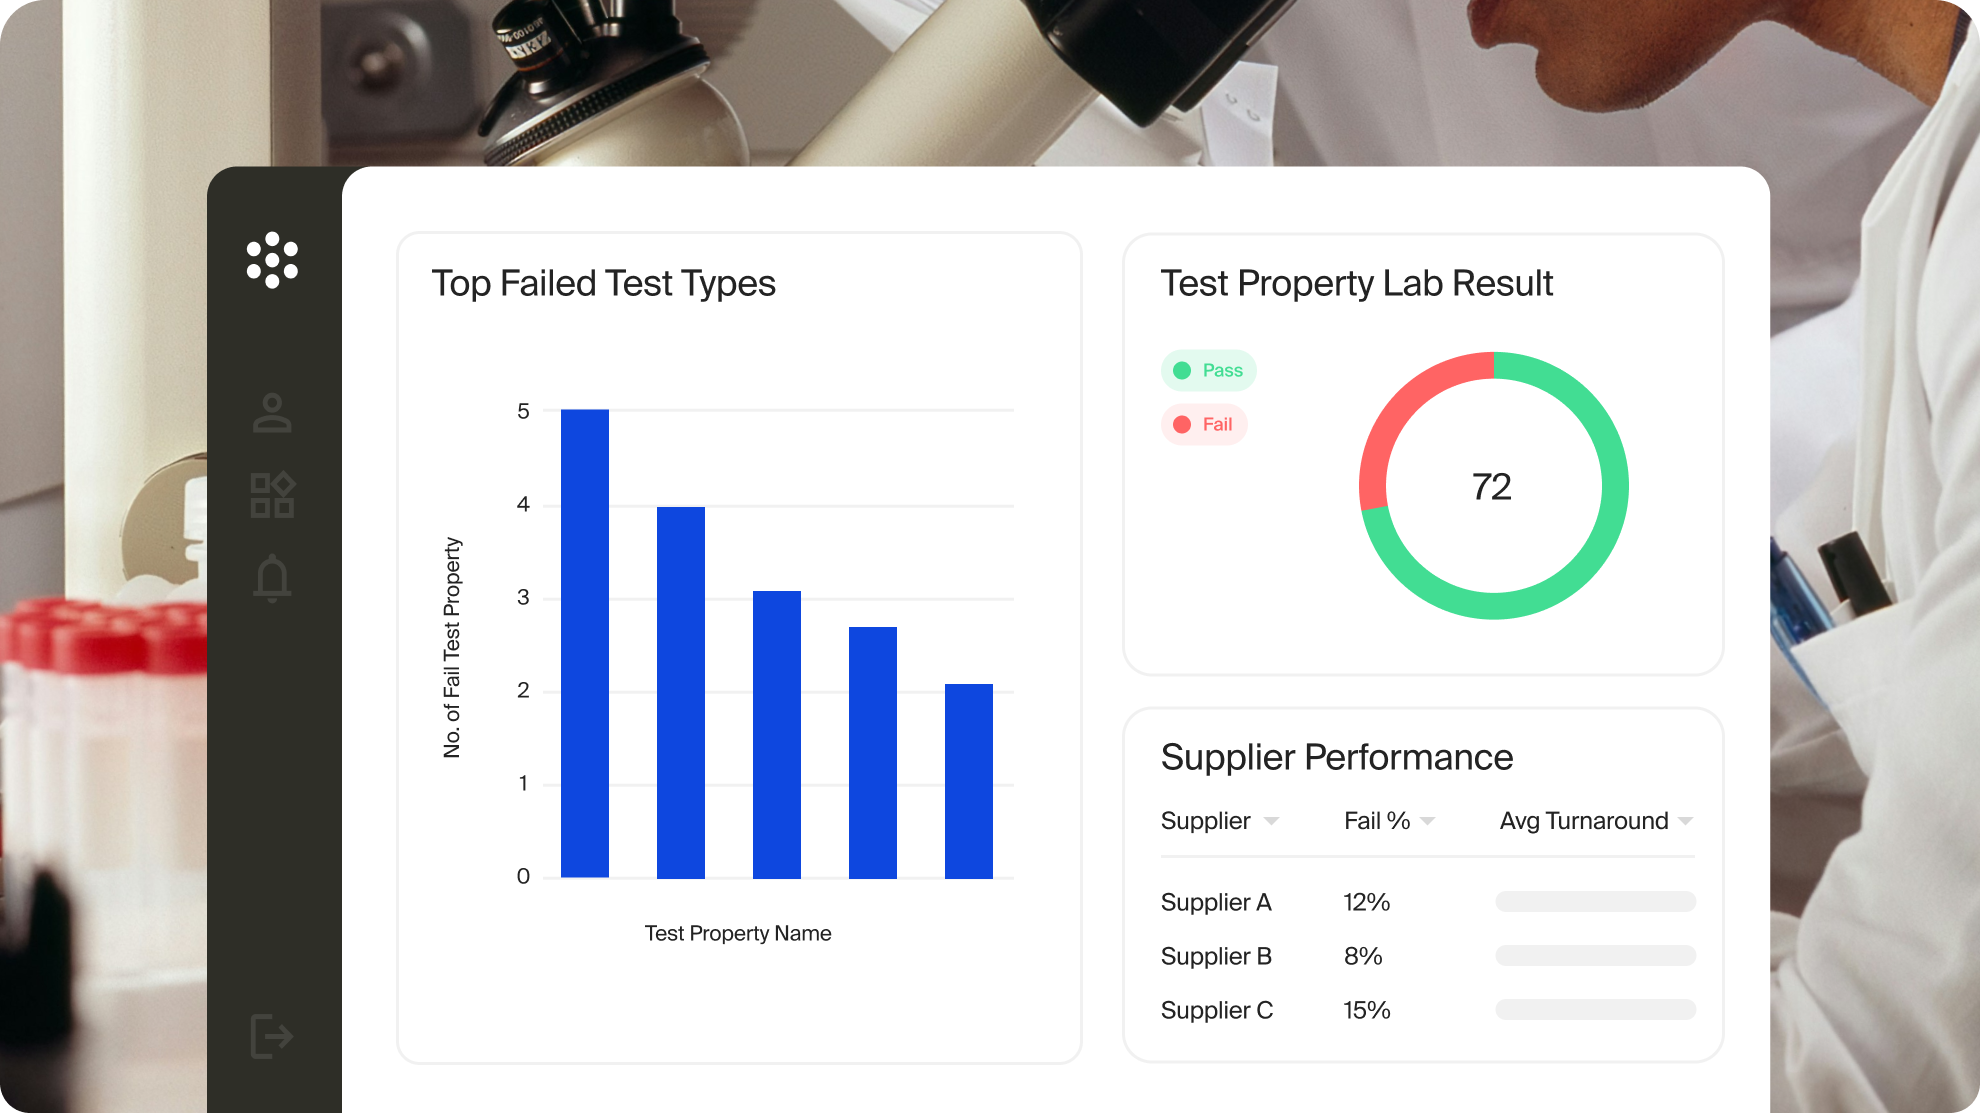
Task: Toggle the Fail legend filter
Action: (x=1203, y=424)
